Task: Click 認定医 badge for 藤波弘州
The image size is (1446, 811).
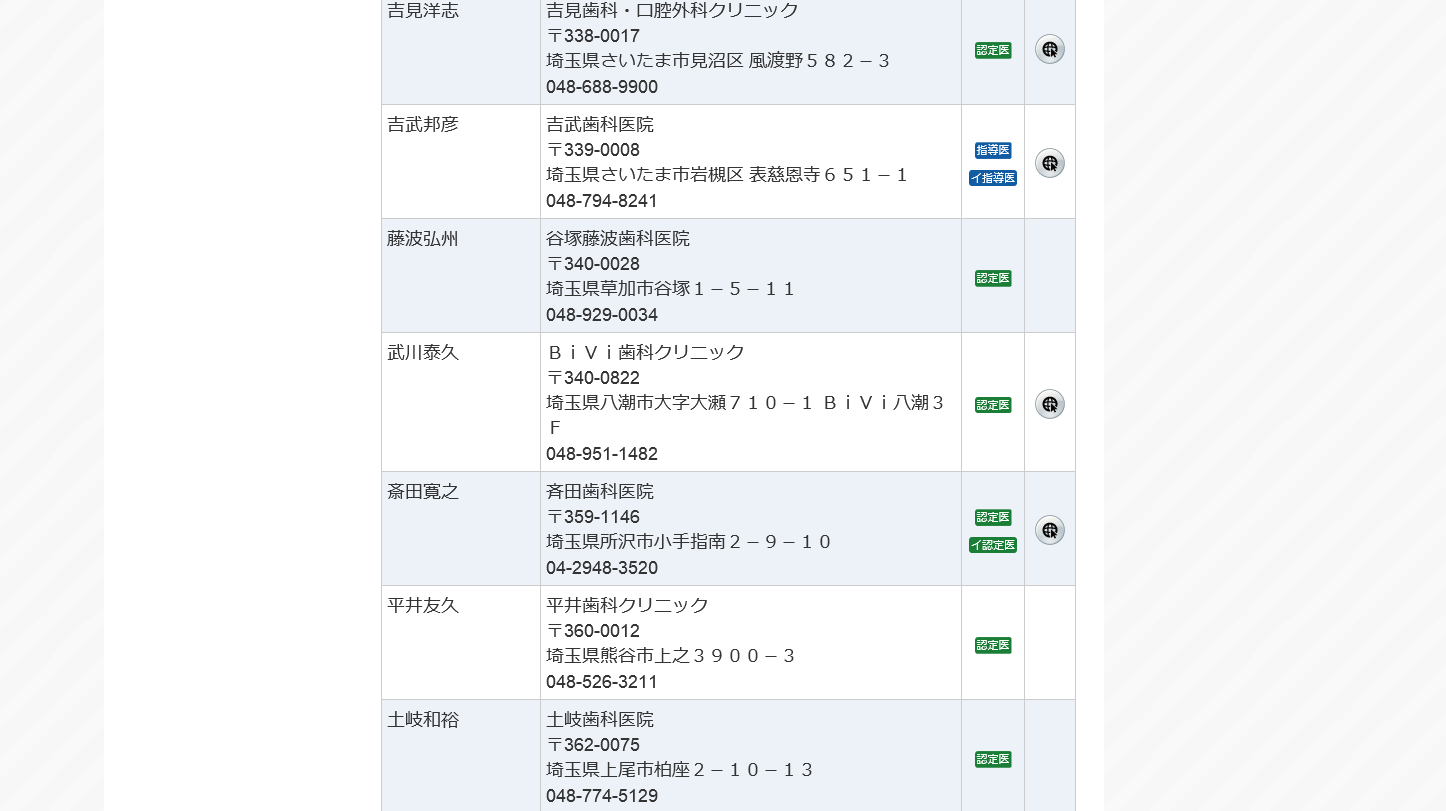Action: [x=993, y=278]
